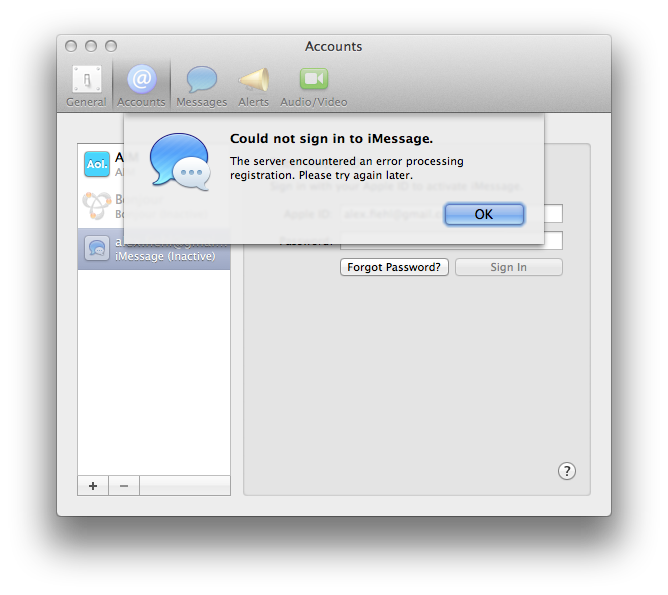
Task: Open the General preferences pane
Action: coord(86,86)
